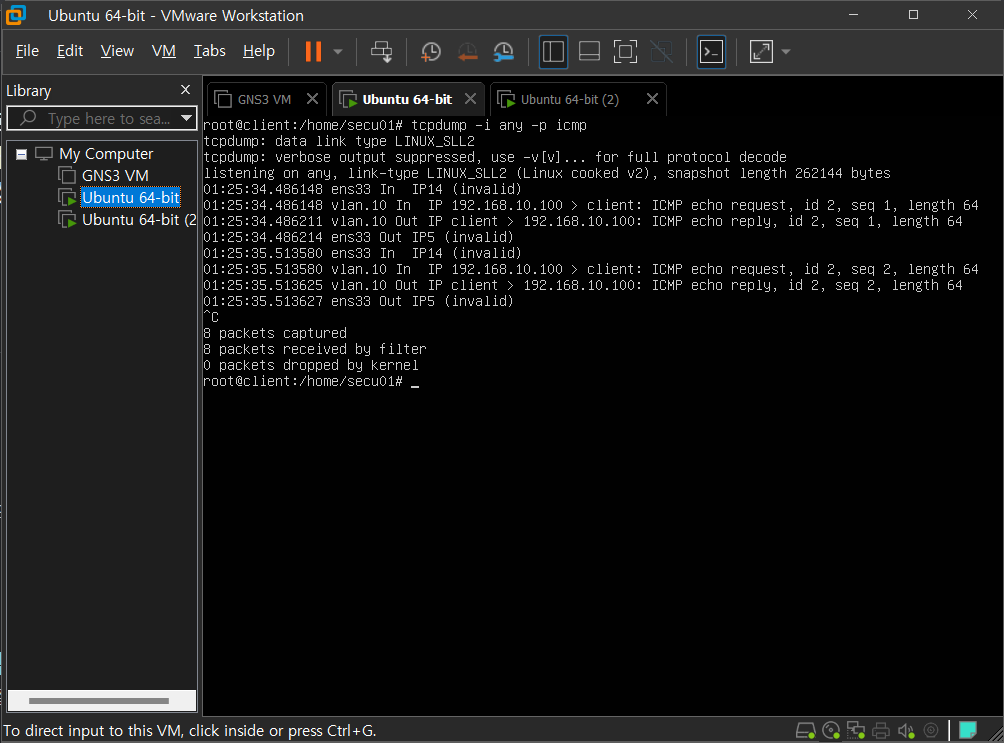
Task: Select My Computer in the library
Action: (106, 154)
